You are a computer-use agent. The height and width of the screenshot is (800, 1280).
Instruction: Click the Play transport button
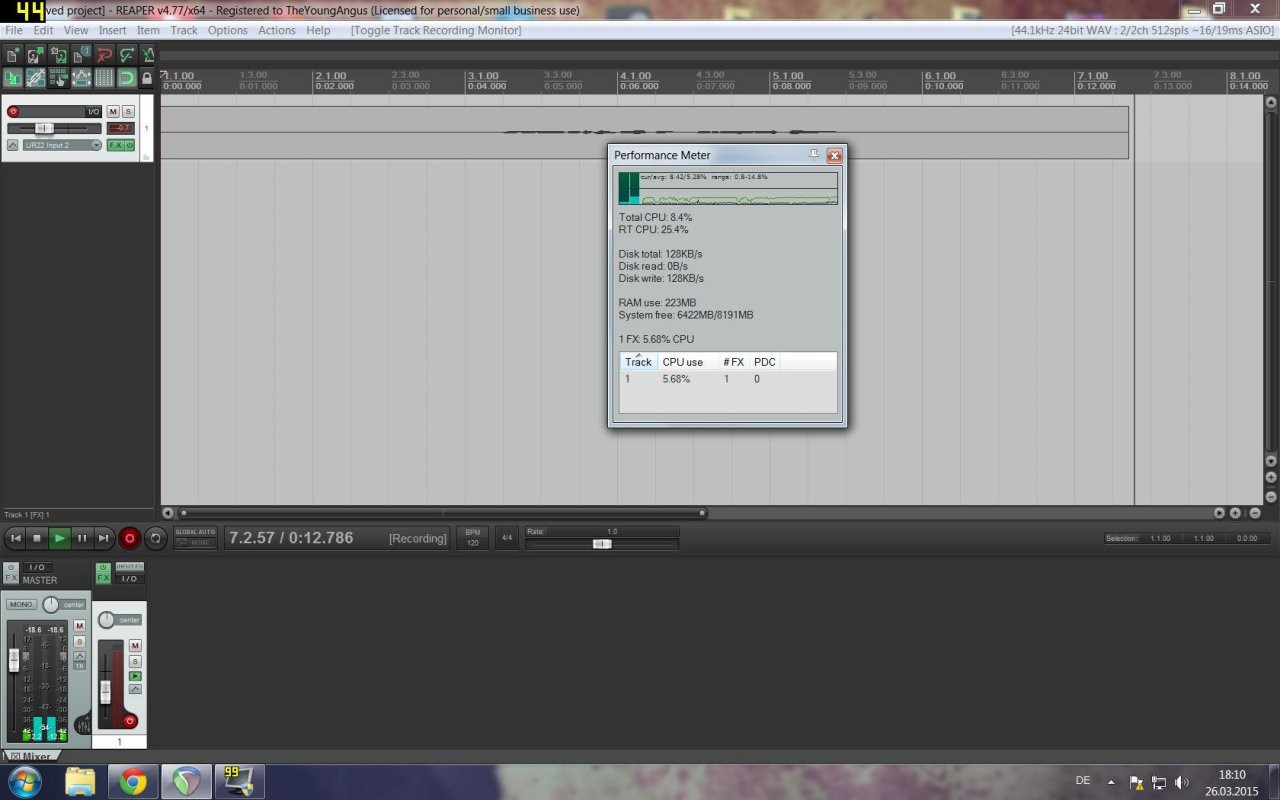60,538
